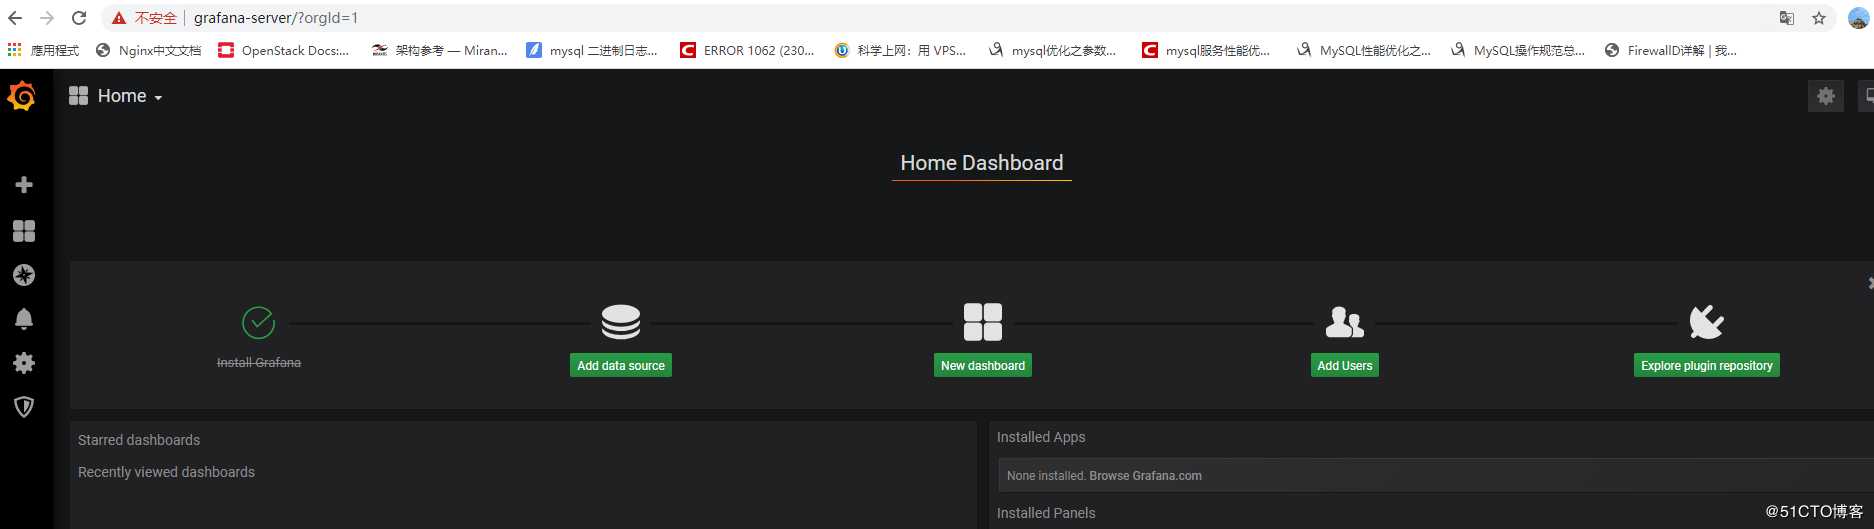1874x529 pixels.
Task: Click the green Install Grafana checkmark icon
Action: (x=259, y=323)
